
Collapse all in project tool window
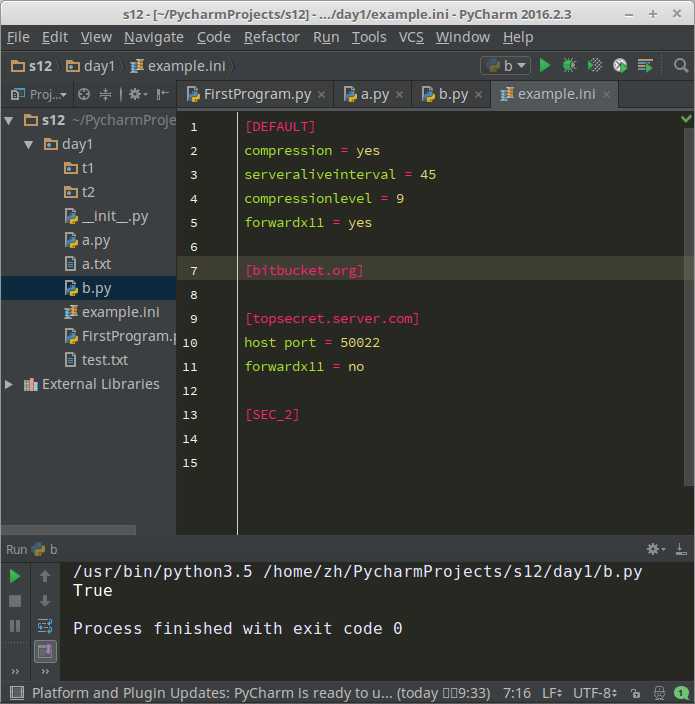(105, 94)
